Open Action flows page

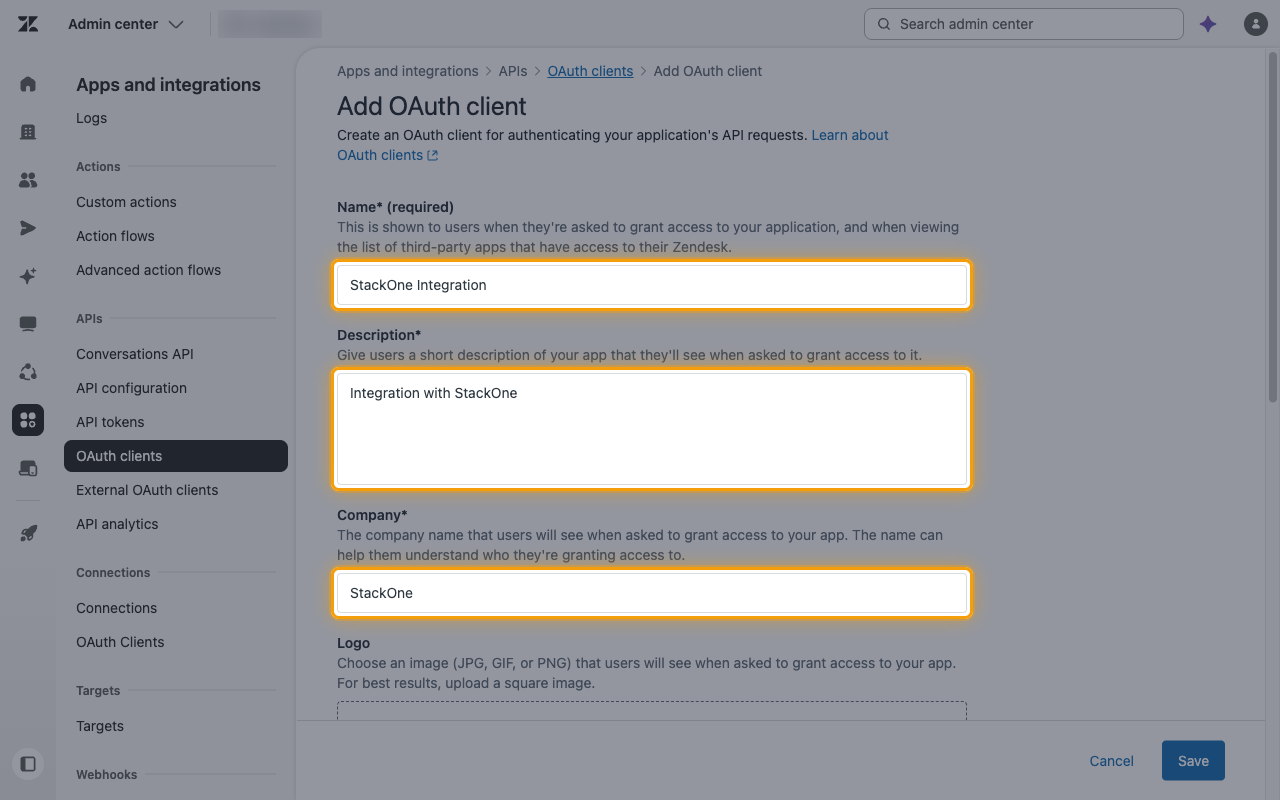(x=115, y=236)
